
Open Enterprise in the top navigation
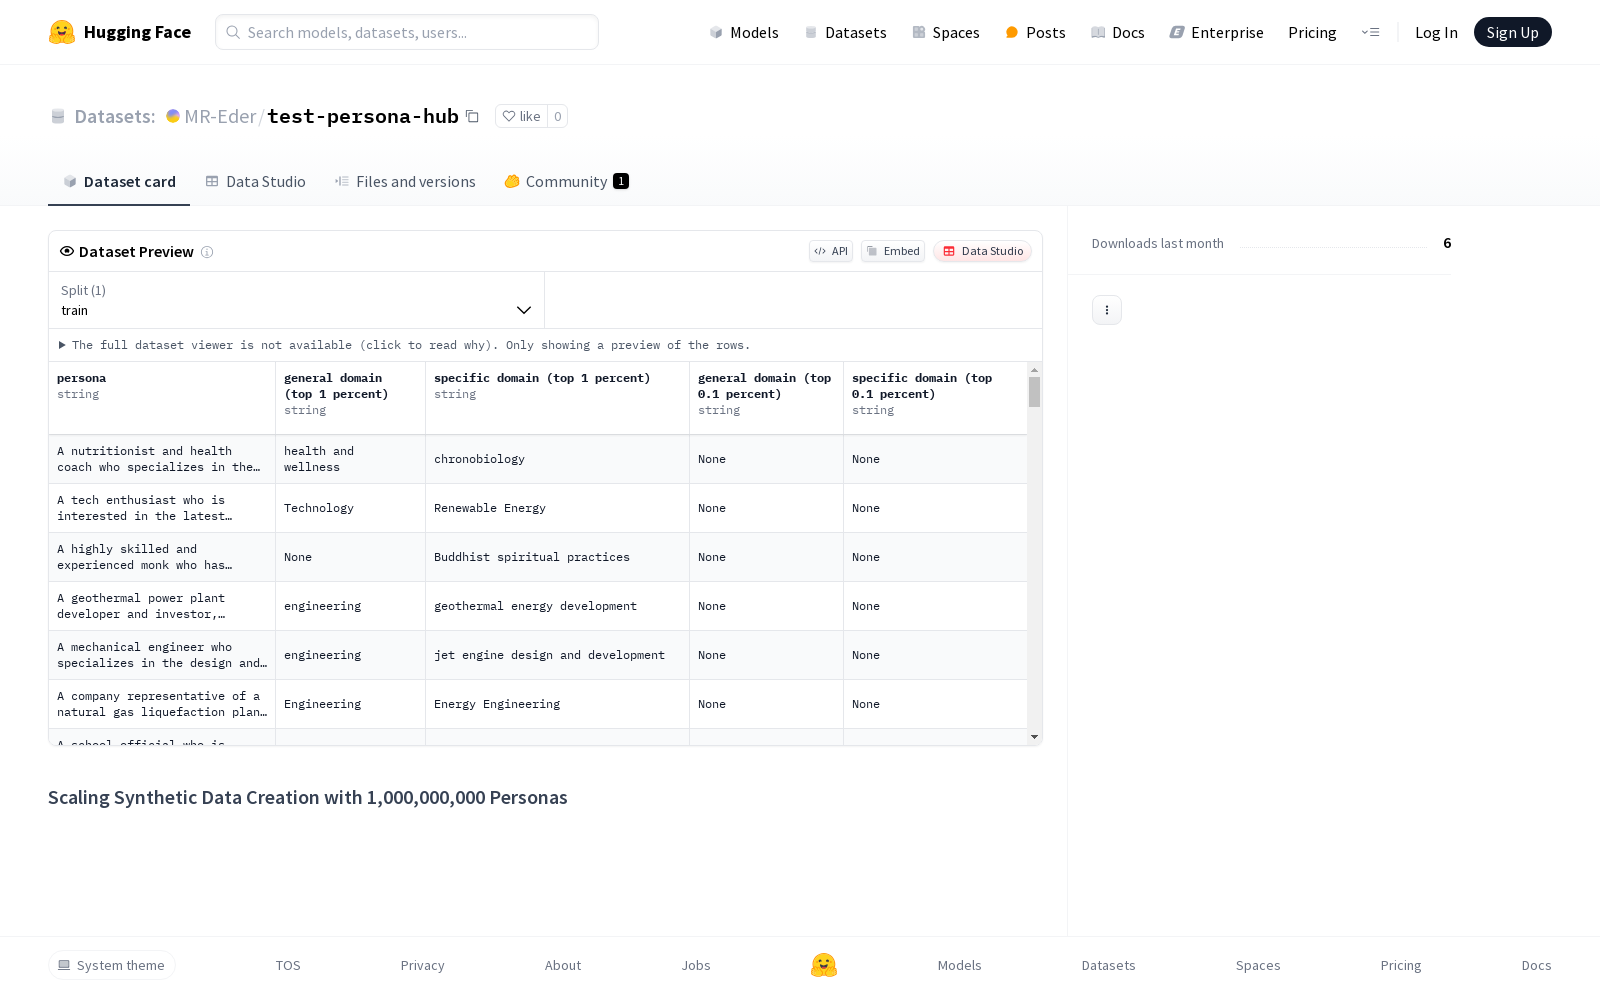click(1216, 32)
